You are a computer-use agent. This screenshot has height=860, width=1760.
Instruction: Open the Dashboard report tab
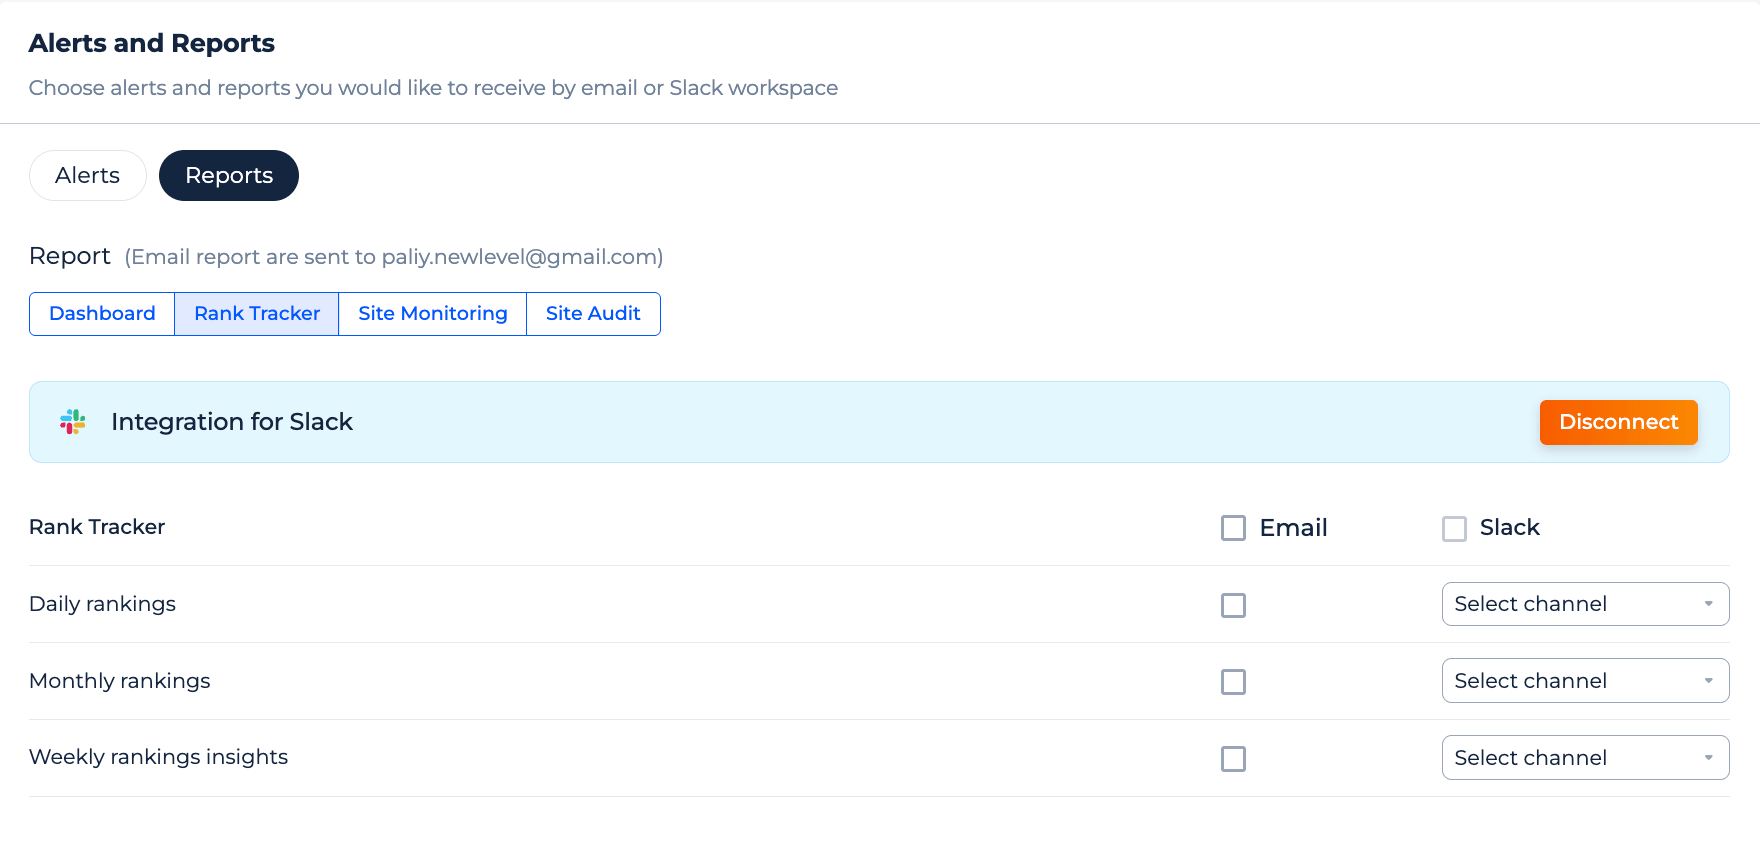(x=102, y=314)
